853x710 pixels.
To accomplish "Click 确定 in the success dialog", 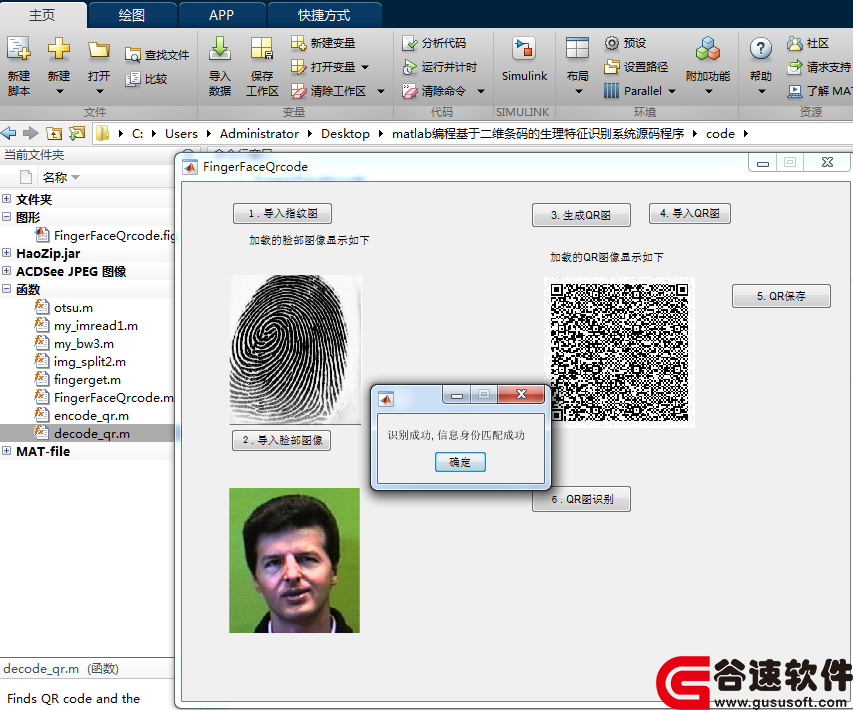I will pos(460,462).
